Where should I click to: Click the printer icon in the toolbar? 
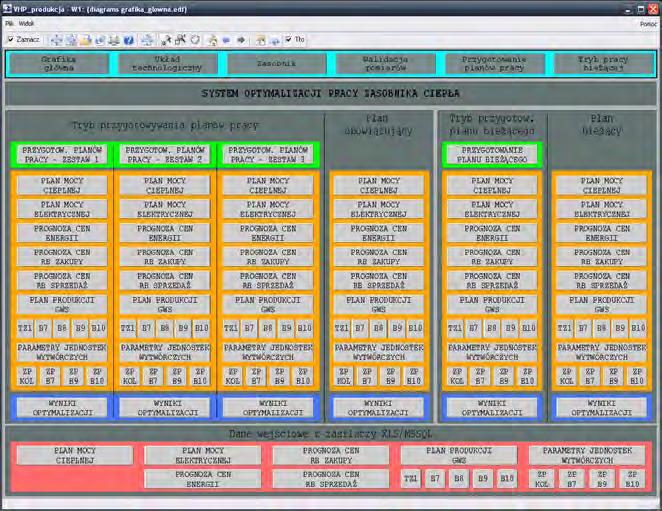click(x=114, y=40)
